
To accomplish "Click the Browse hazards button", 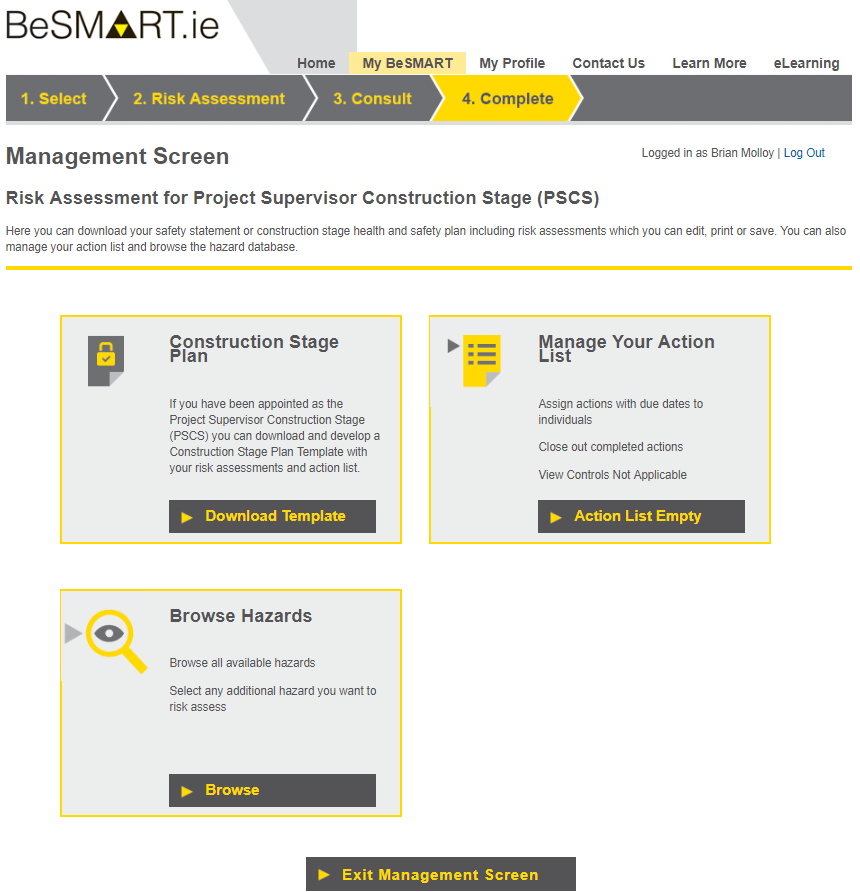I will (x=272, y=790).
